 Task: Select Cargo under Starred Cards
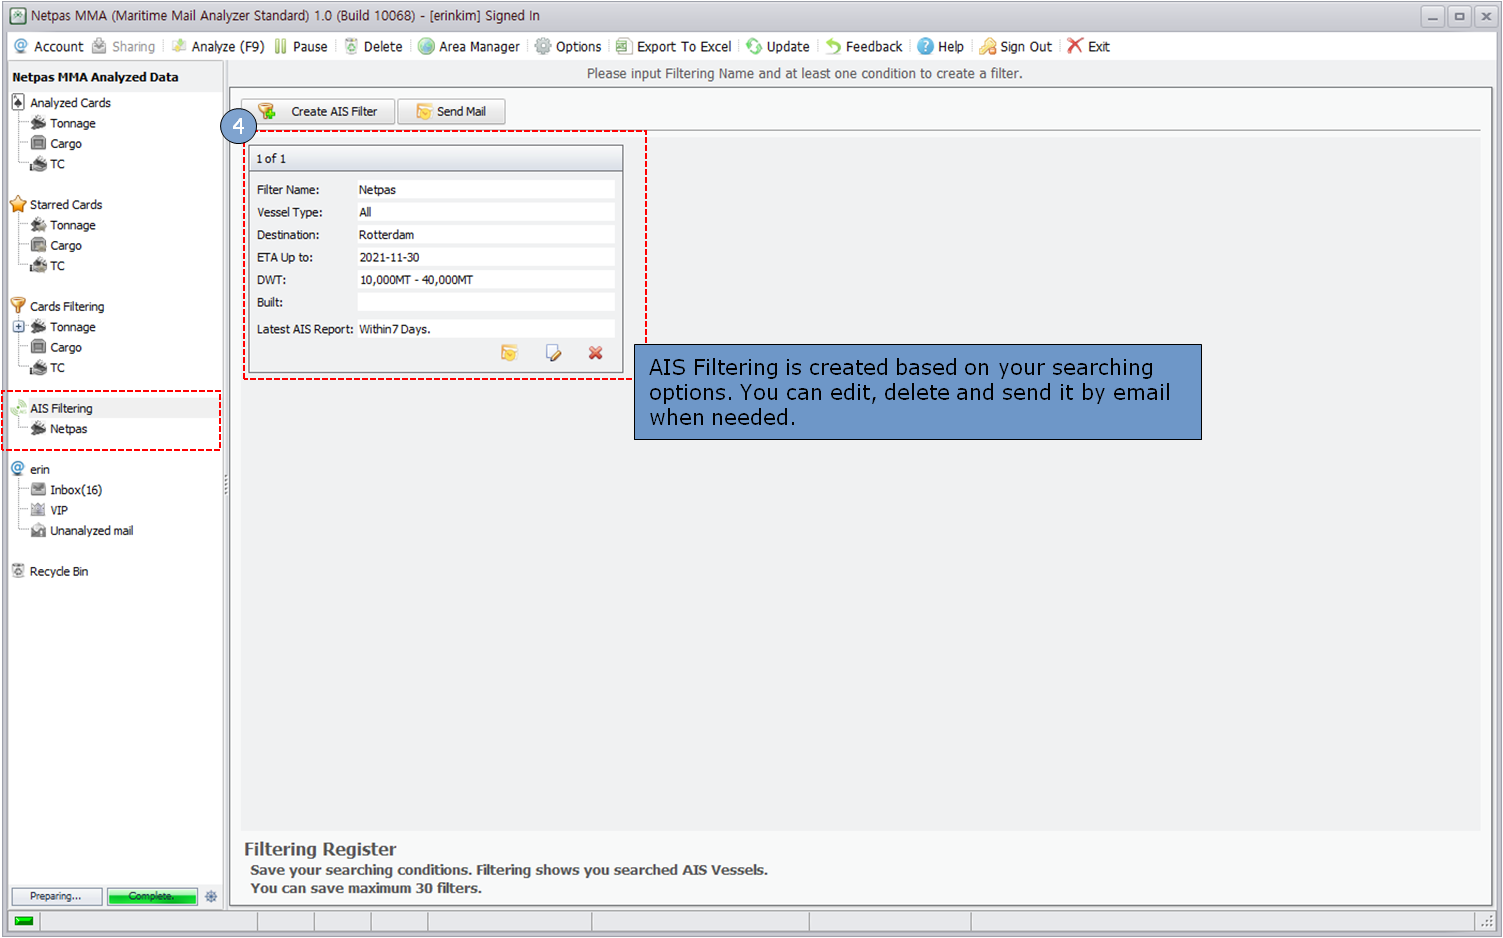66,246
